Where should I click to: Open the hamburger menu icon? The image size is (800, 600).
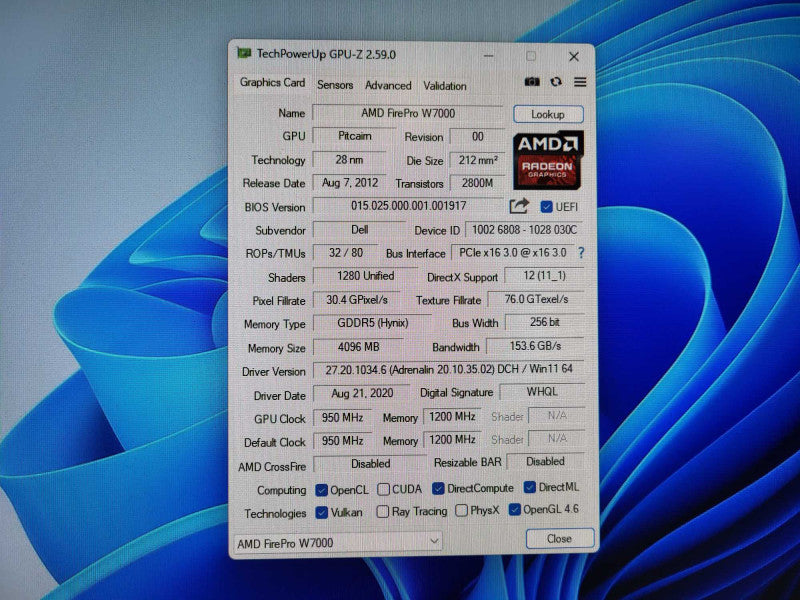[x=580, y=82]
